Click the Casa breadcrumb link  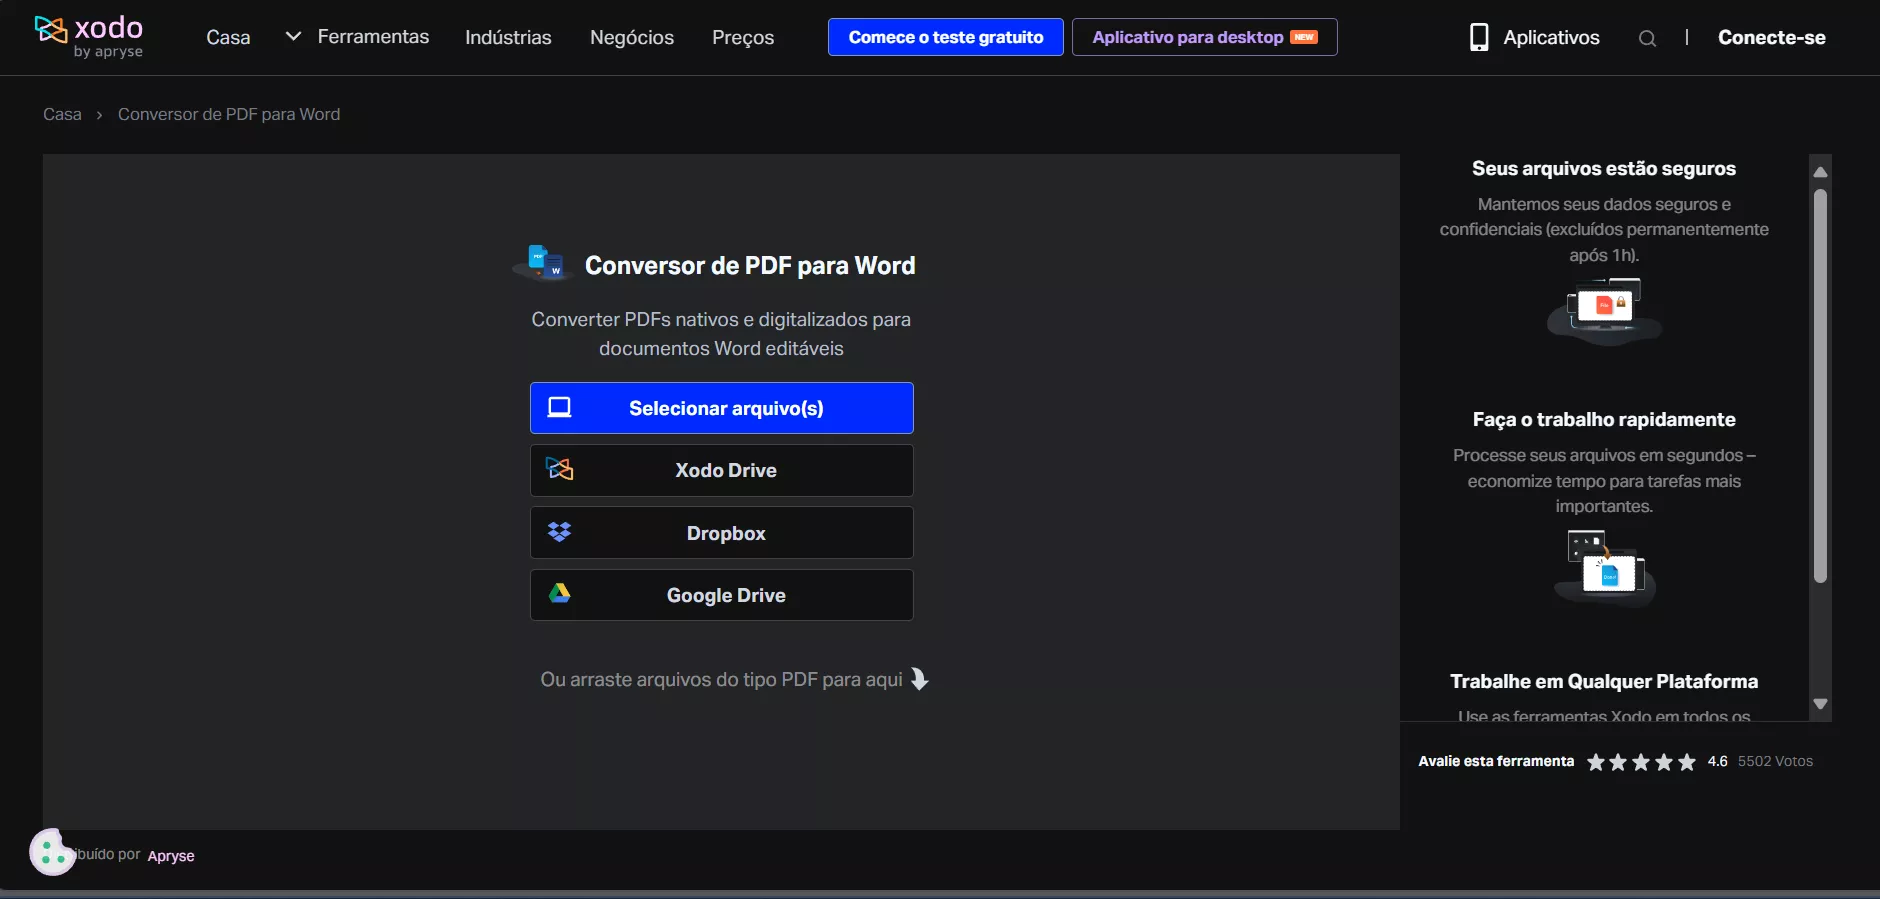(62, 114)
